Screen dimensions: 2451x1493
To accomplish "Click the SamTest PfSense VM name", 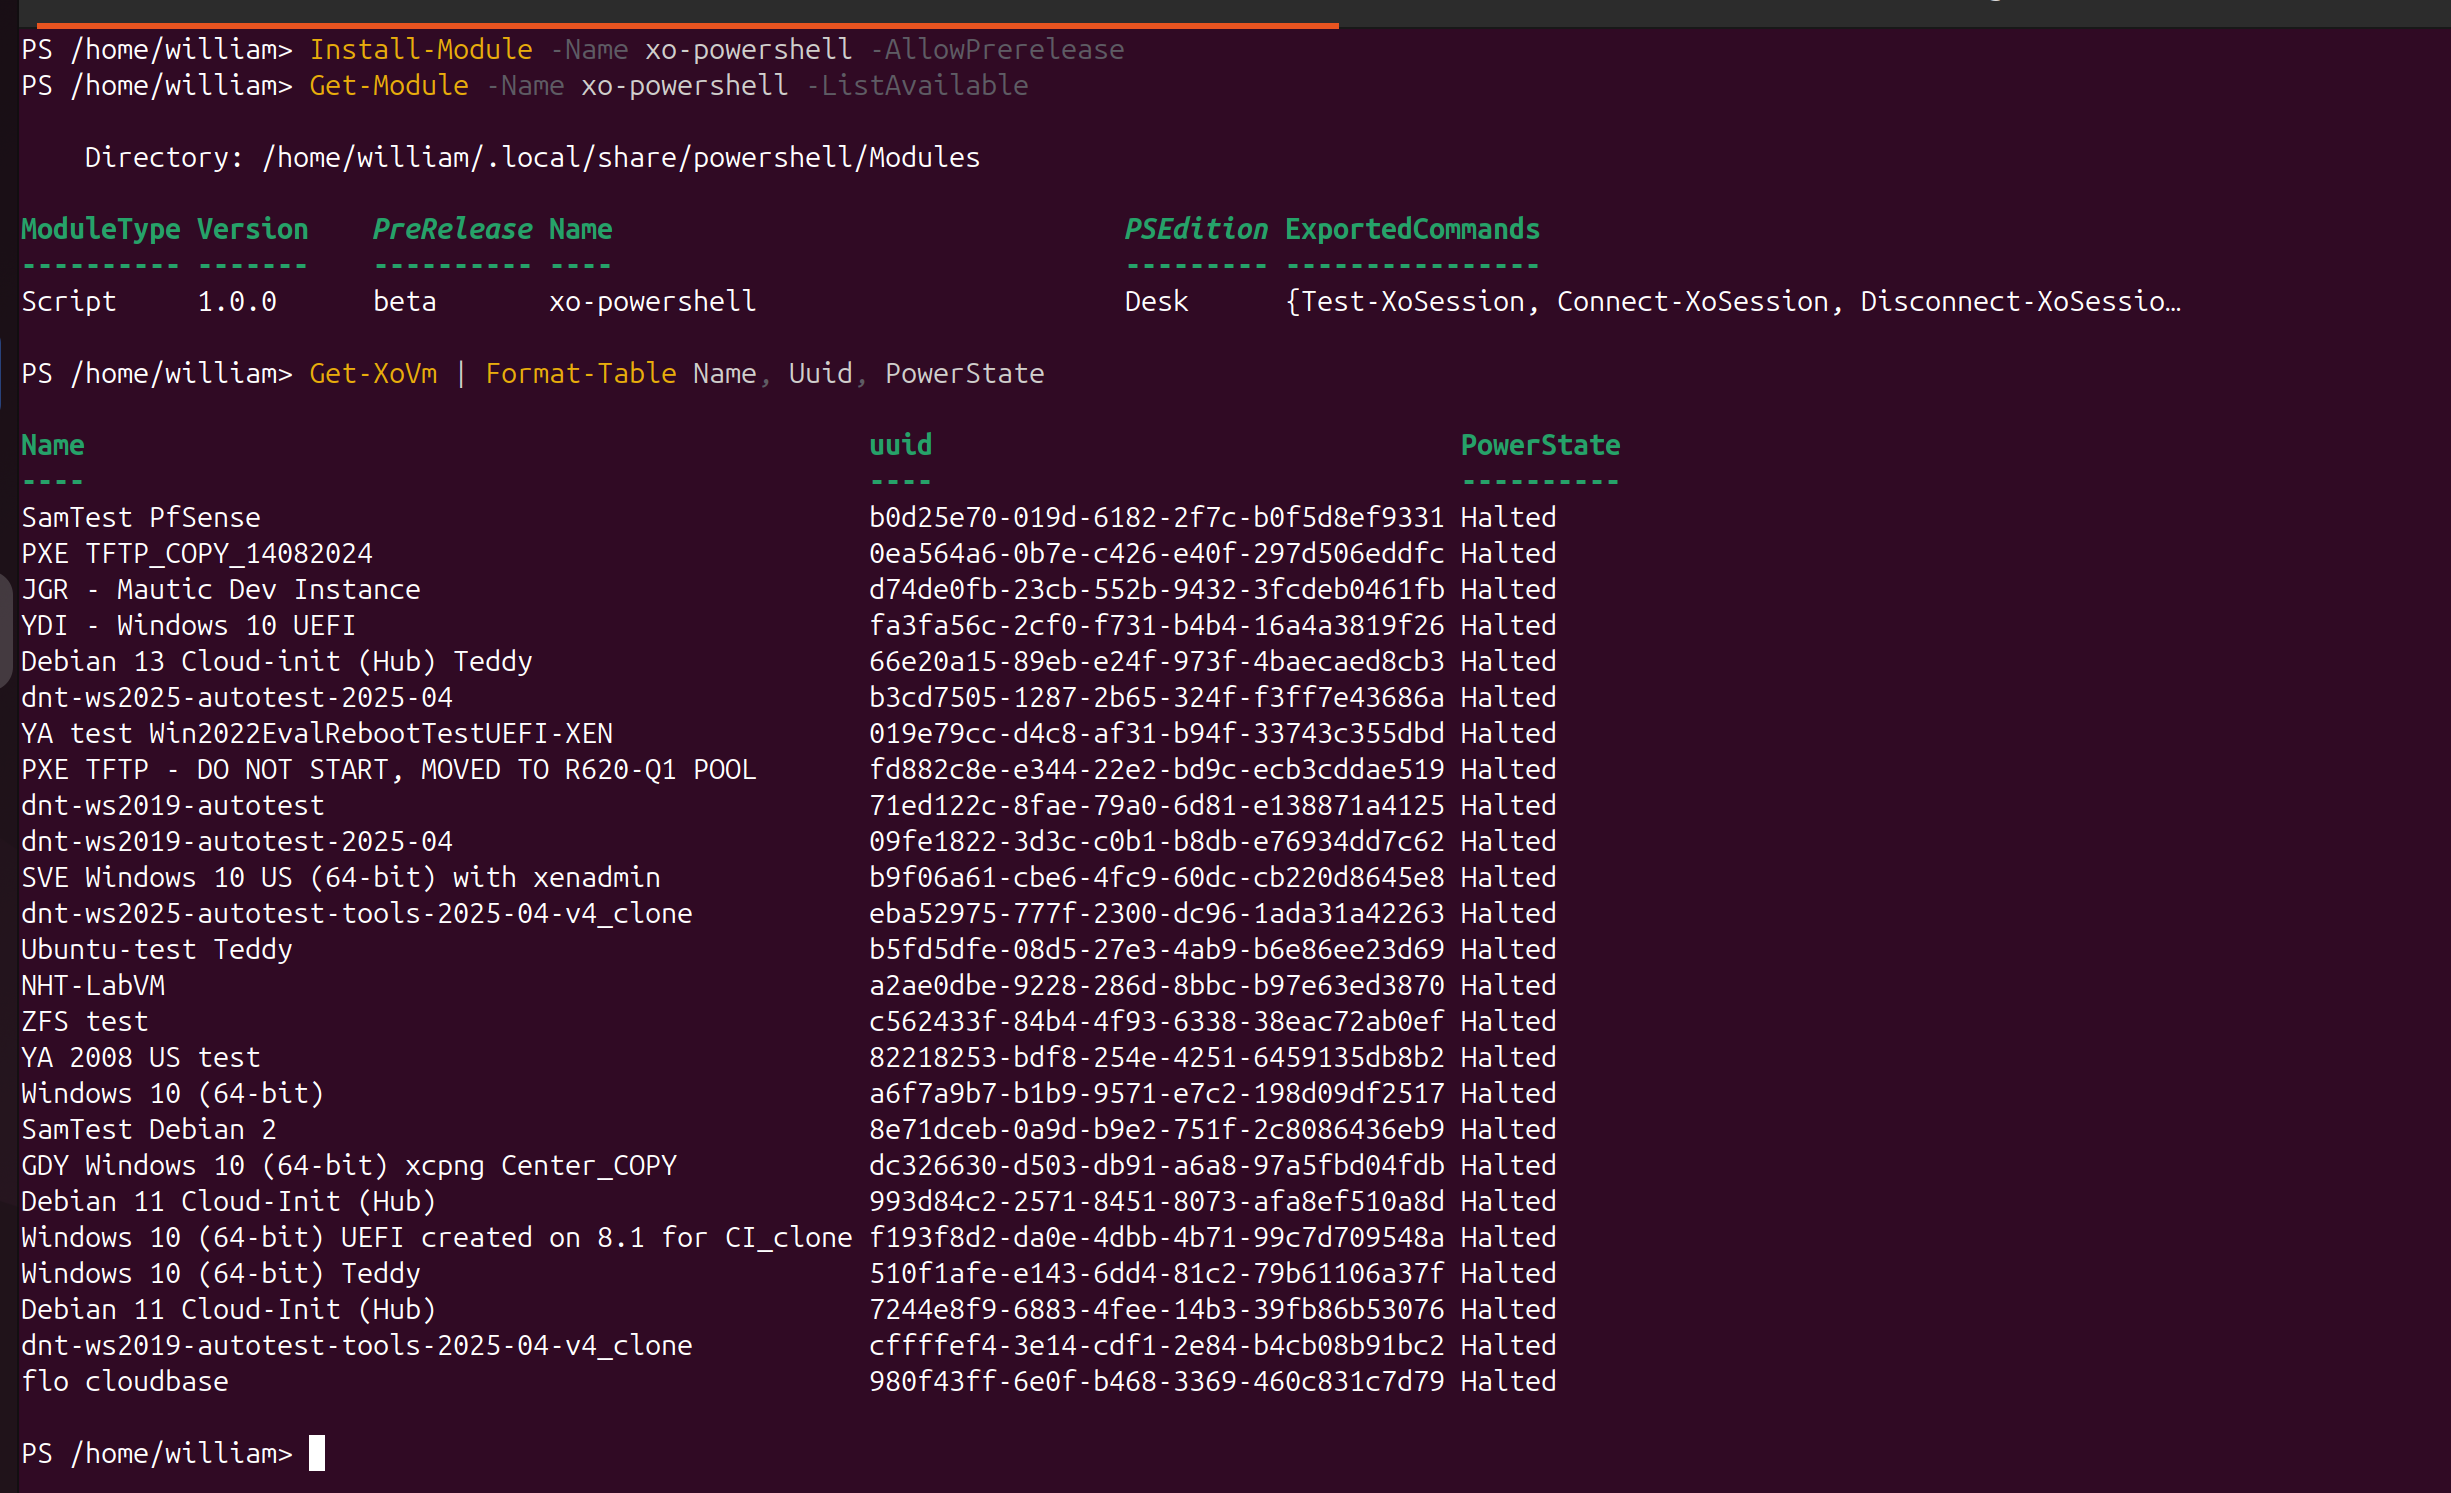I will pos(140,517).
